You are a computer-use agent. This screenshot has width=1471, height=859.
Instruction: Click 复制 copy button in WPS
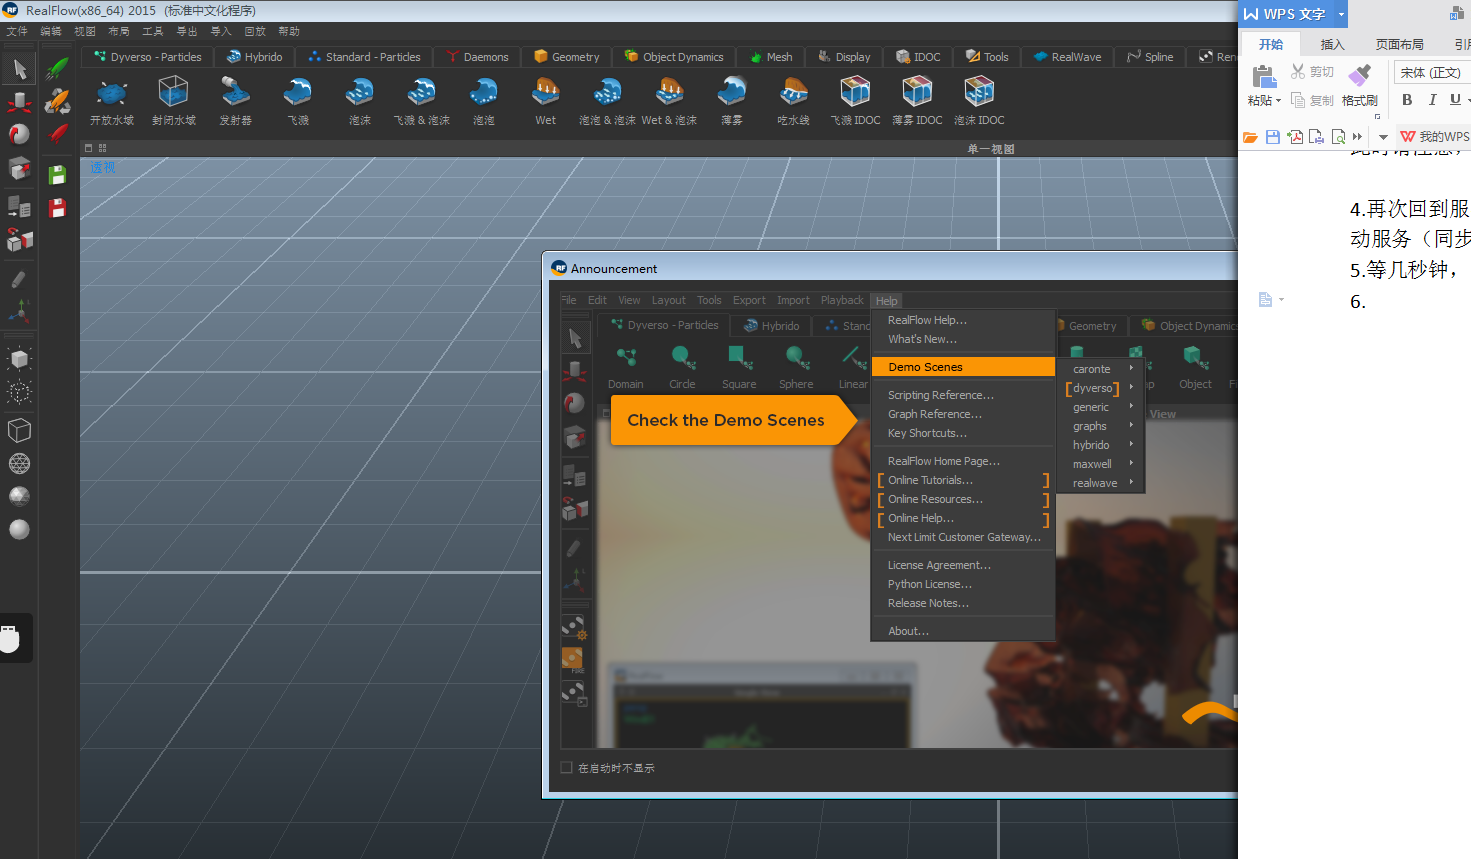tap(1312, 100)
